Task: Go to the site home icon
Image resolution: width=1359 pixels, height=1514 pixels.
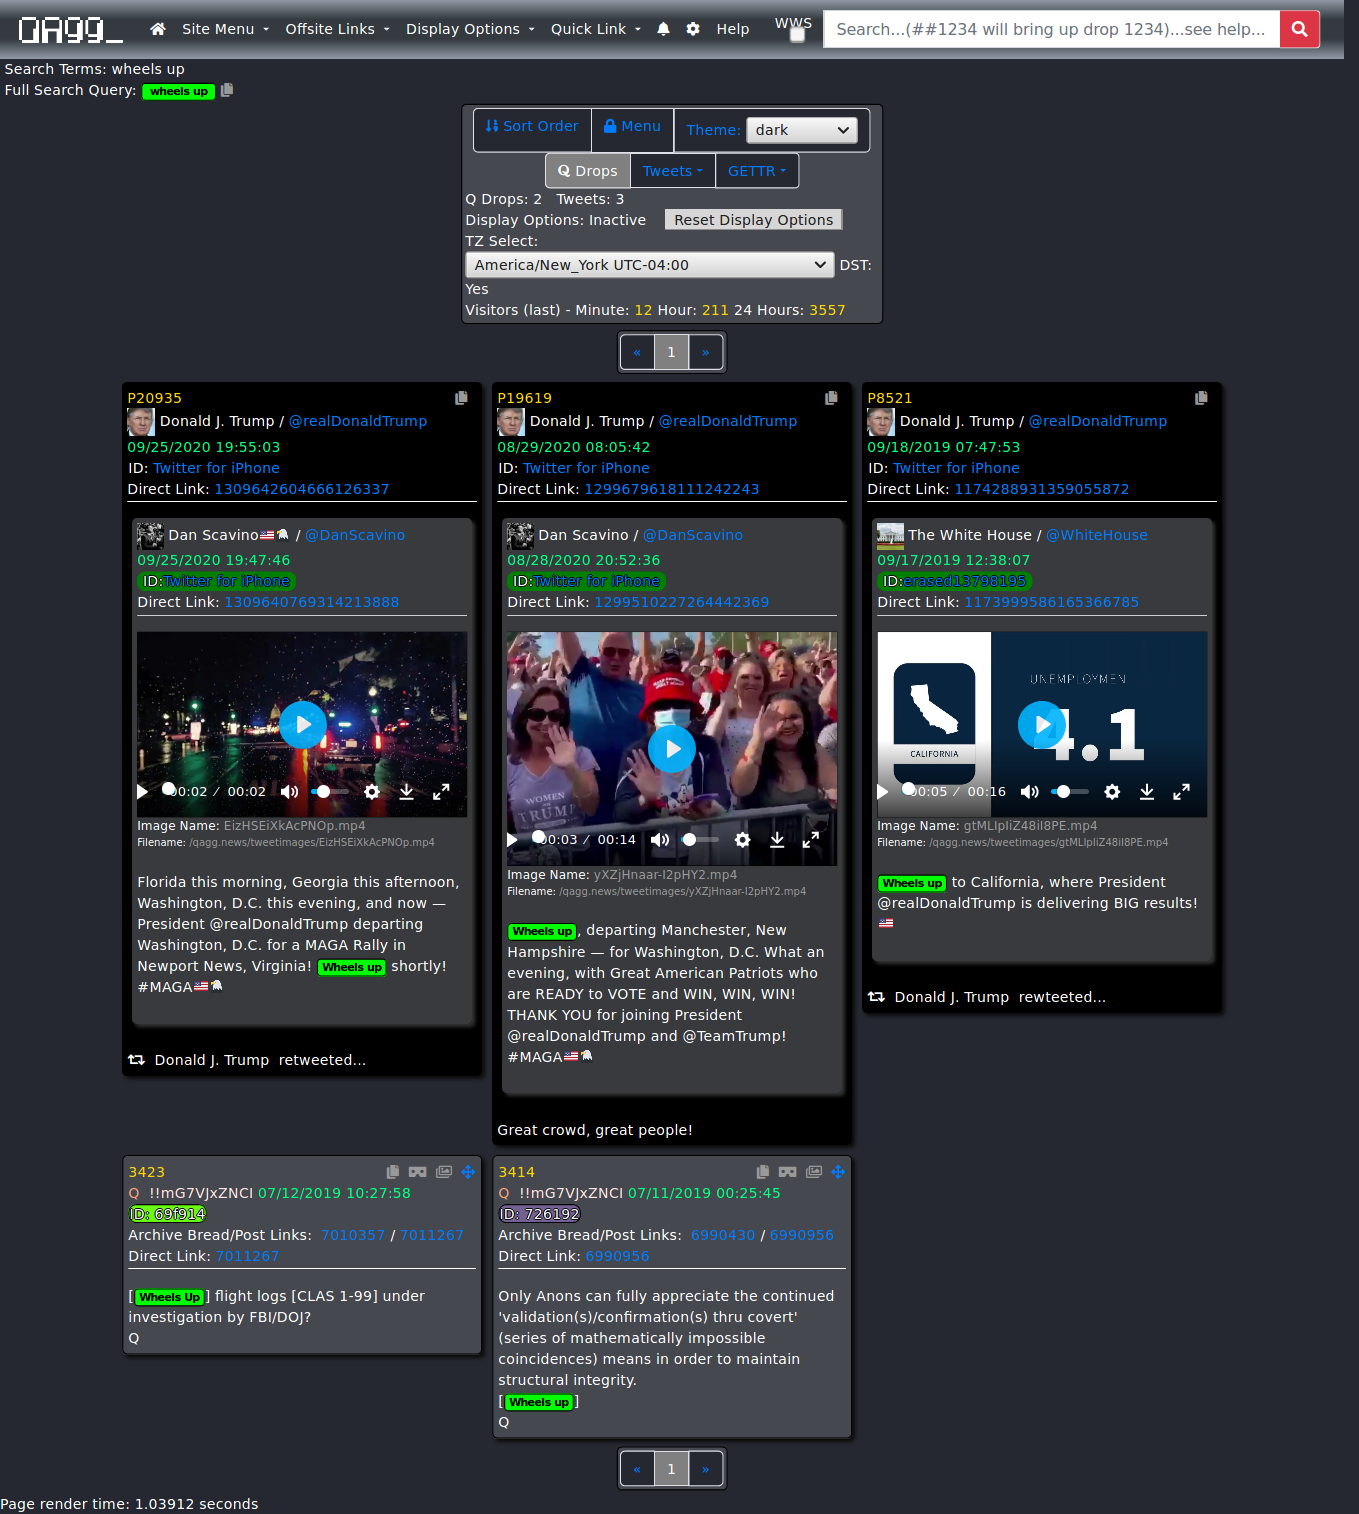Action: point(158,29)
